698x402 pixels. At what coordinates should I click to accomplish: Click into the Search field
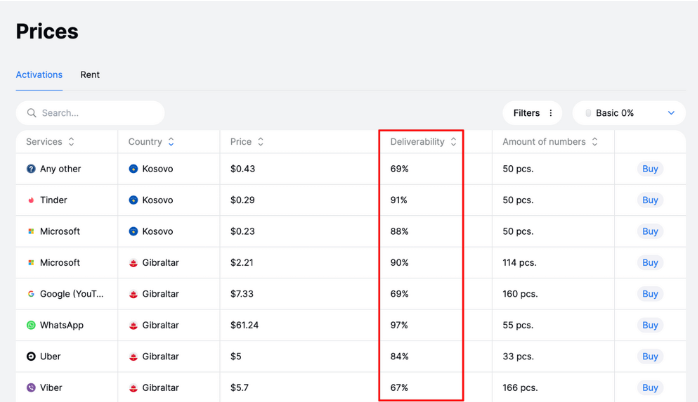click(x=95, y=113)
